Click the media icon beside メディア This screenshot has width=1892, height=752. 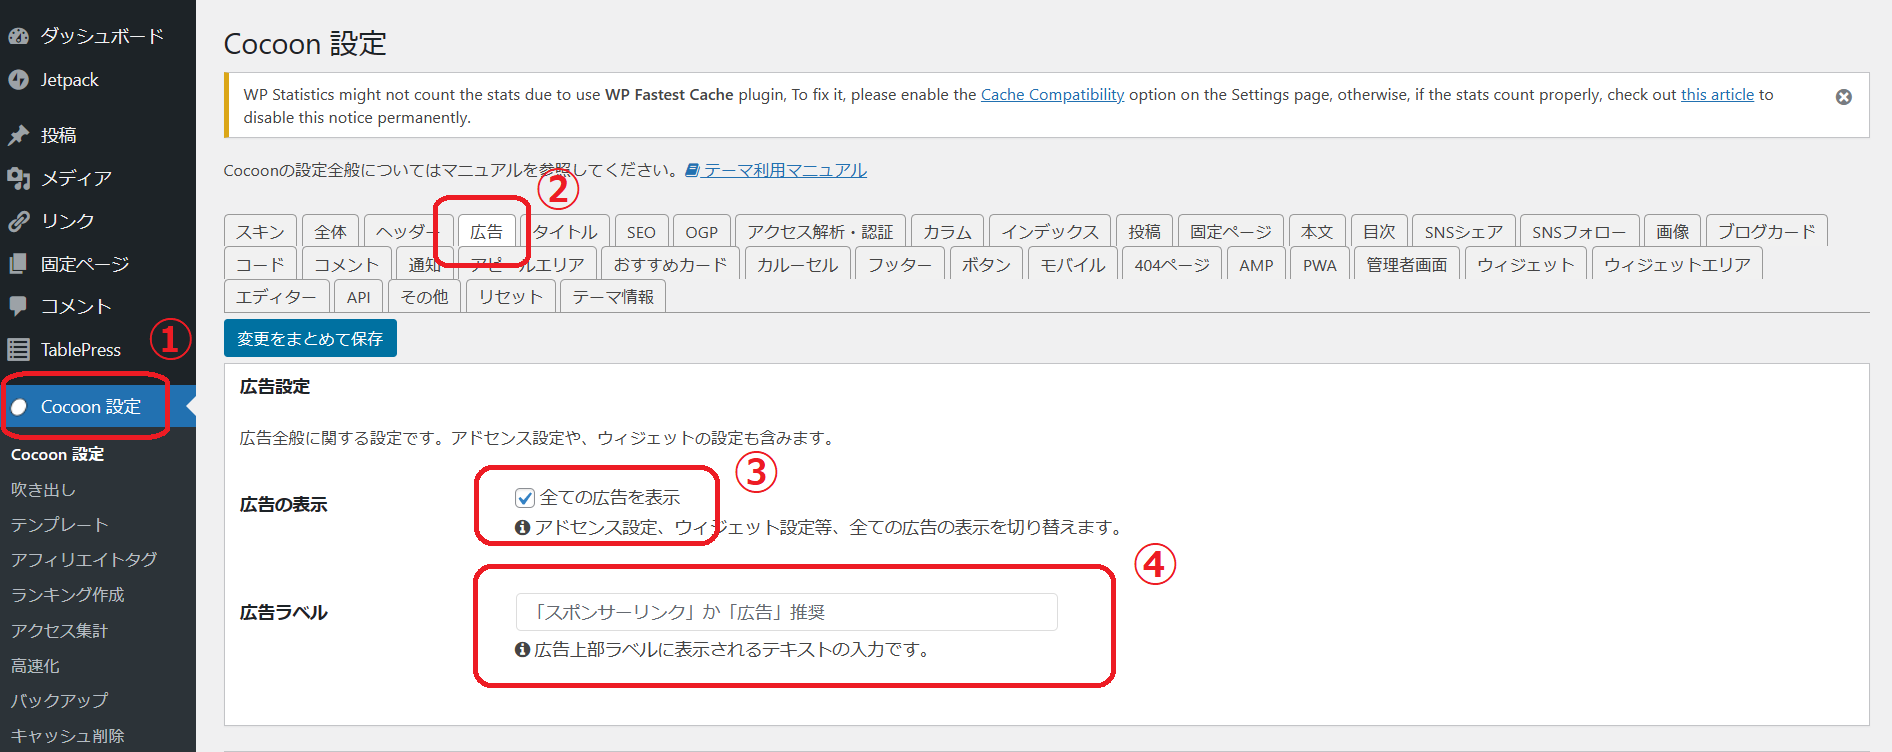(x=18, y=178)
